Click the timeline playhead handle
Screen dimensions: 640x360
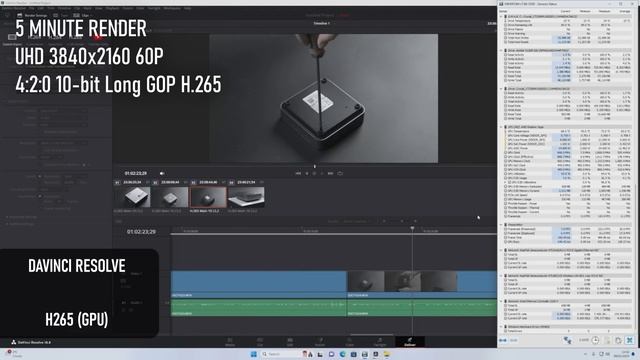412,229
